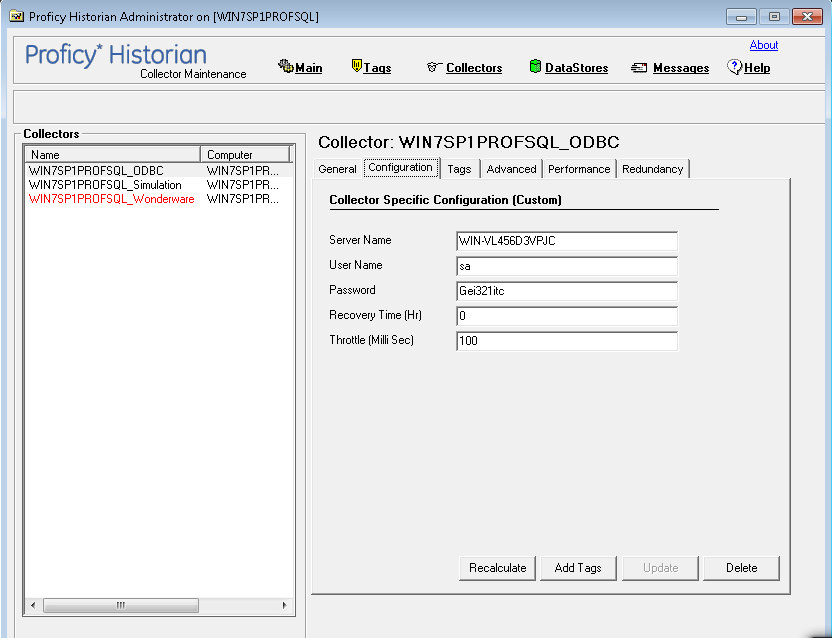Click the right scroll arrow of collectors list
The width and height of the screenshot is (832, 638).
click(x=284, y=605)
